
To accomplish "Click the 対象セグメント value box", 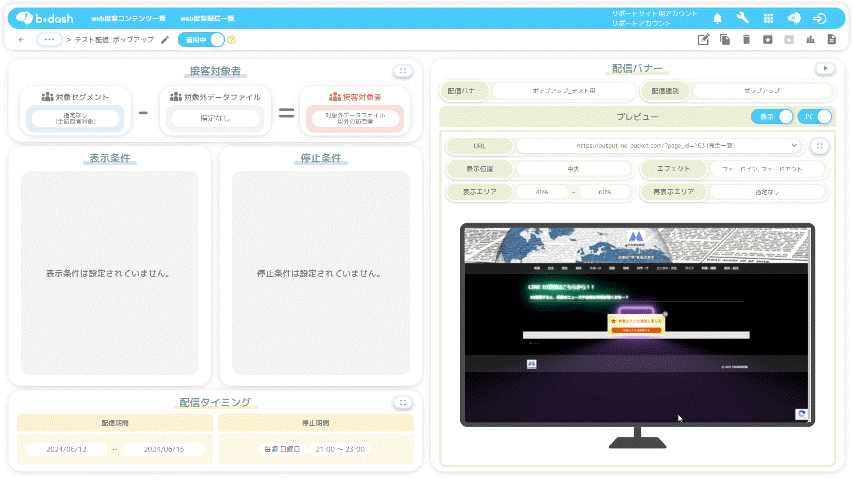I will coord(75,119).
